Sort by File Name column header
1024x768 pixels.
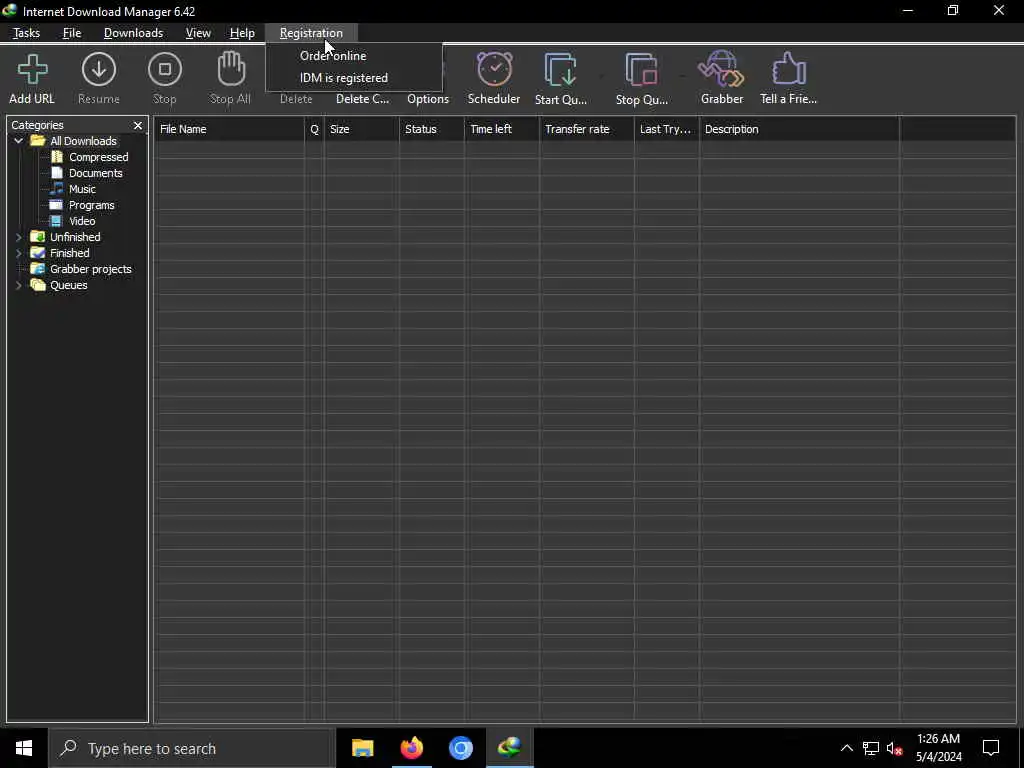(x=229, y=129)
